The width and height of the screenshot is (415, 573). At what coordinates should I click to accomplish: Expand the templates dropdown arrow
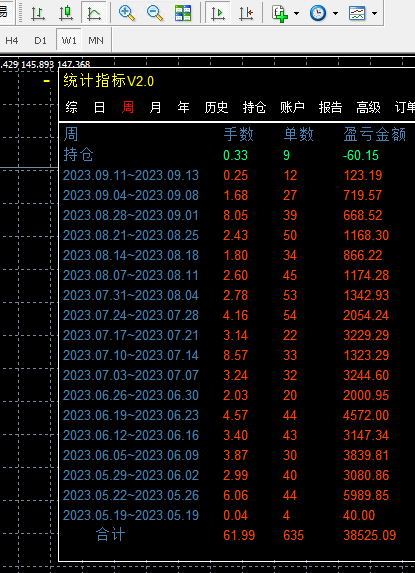coord(374,14)
